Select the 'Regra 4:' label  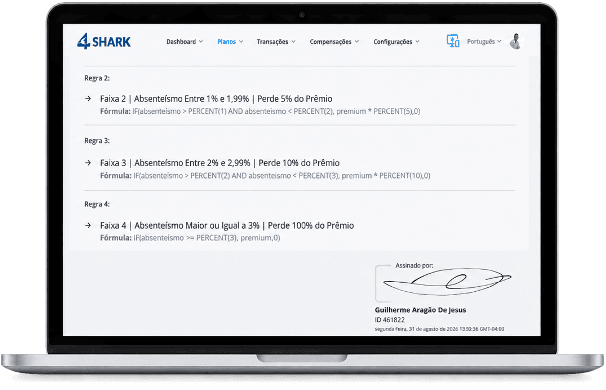coord(97,204)
